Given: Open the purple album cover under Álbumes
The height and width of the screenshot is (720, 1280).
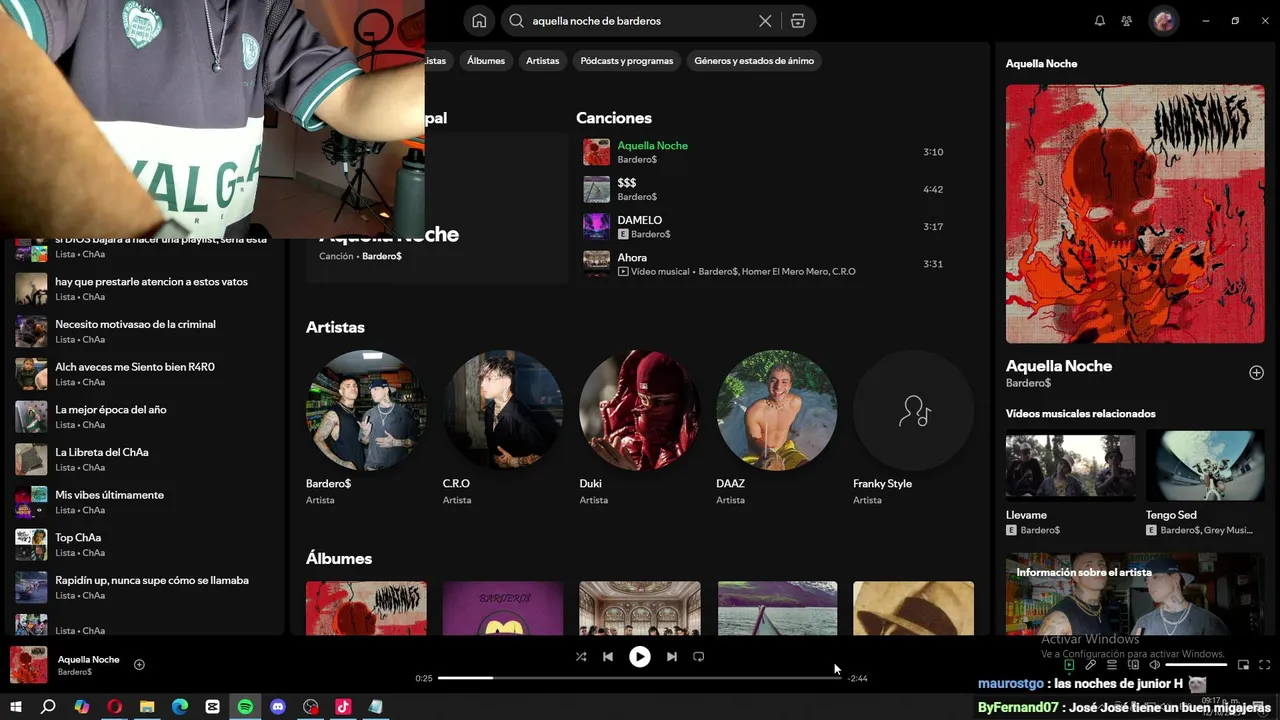Looking at the screenshot, I should (x=503, y=608).
